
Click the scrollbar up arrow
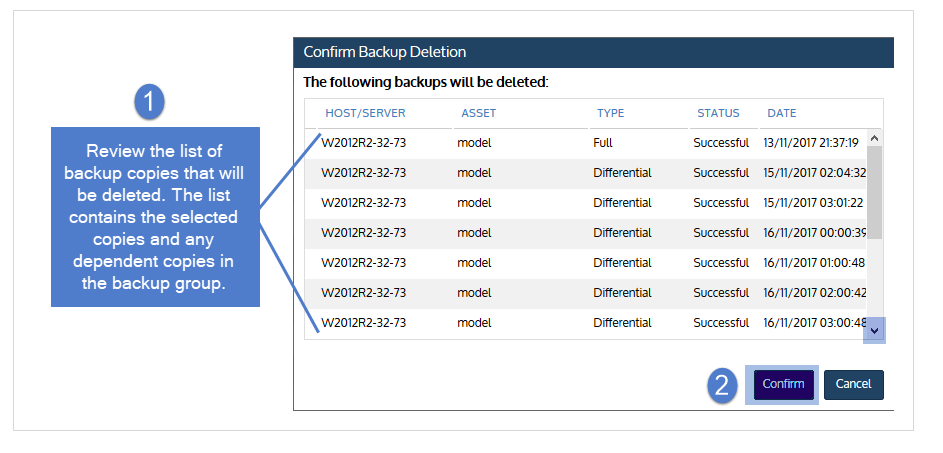874,138
